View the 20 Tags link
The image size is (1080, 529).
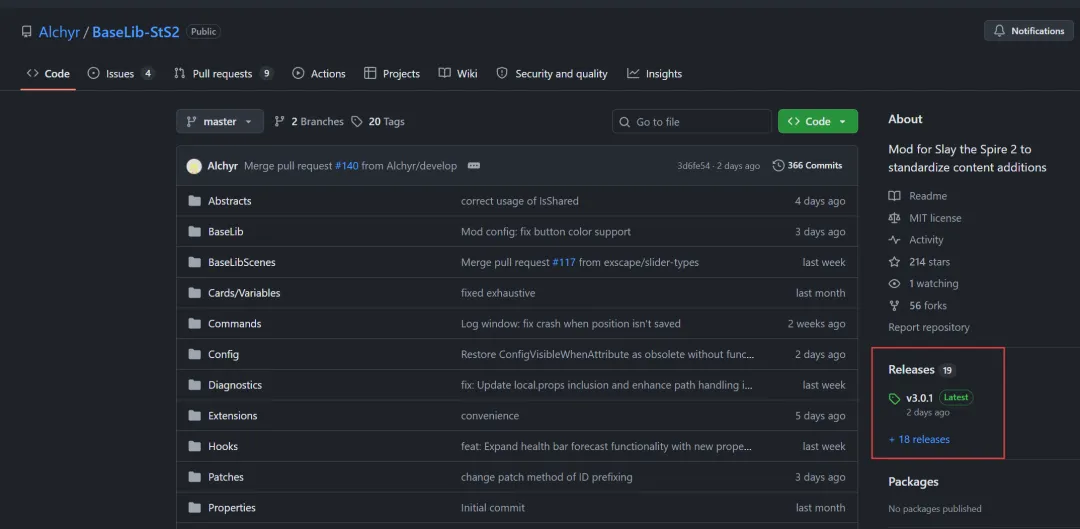point(378,121)
